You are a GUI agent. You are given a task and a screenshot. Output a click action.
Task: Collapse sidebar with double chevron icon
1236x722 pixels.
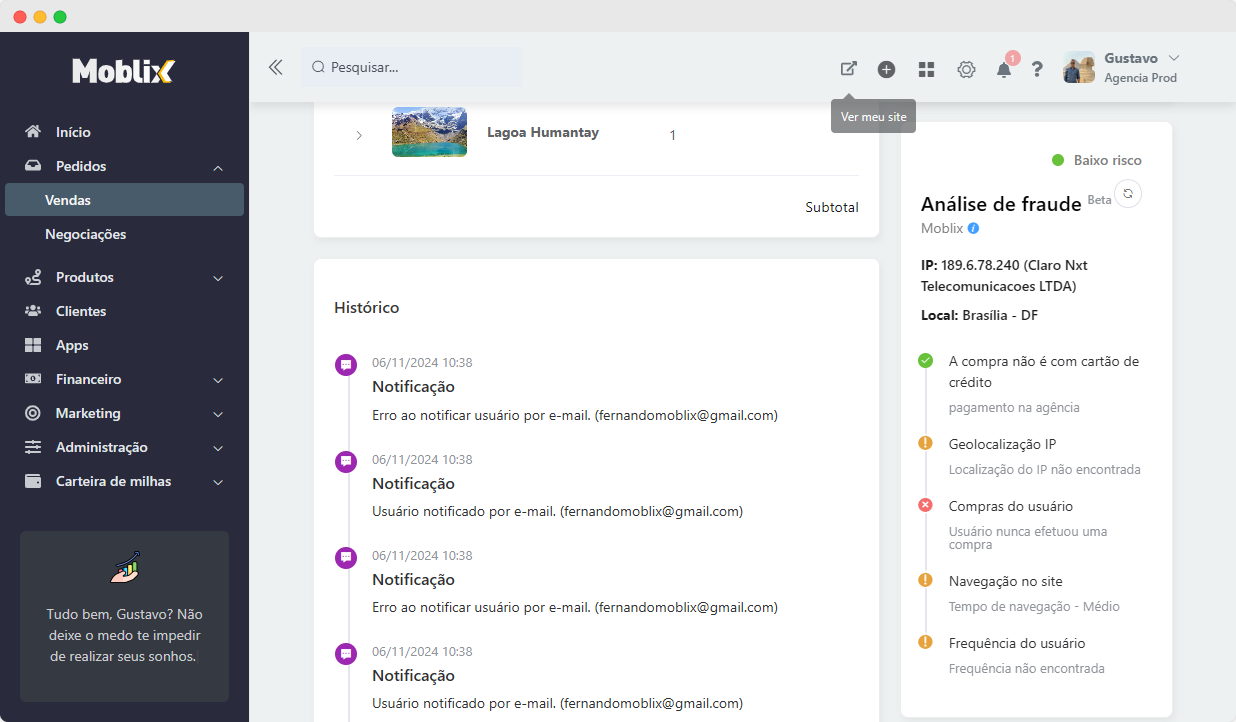pyautogui.click(x=276, y=67)
